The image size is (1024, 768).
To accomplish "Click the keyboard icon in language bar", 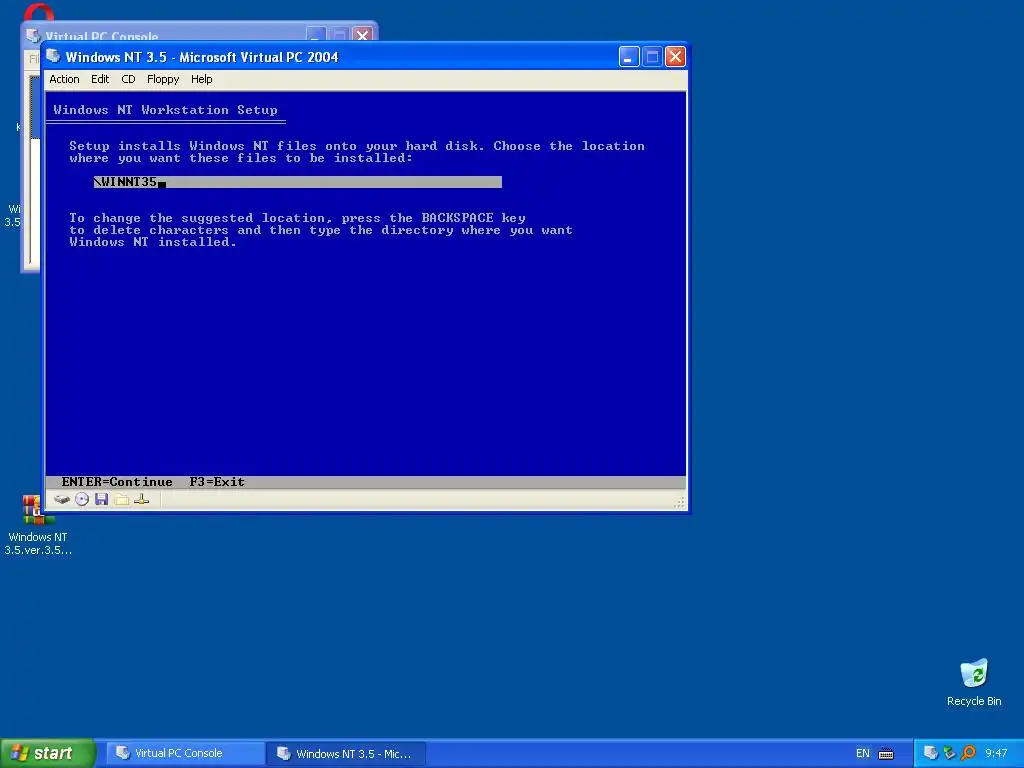I will pyautogui.click(x=886, y=754).
